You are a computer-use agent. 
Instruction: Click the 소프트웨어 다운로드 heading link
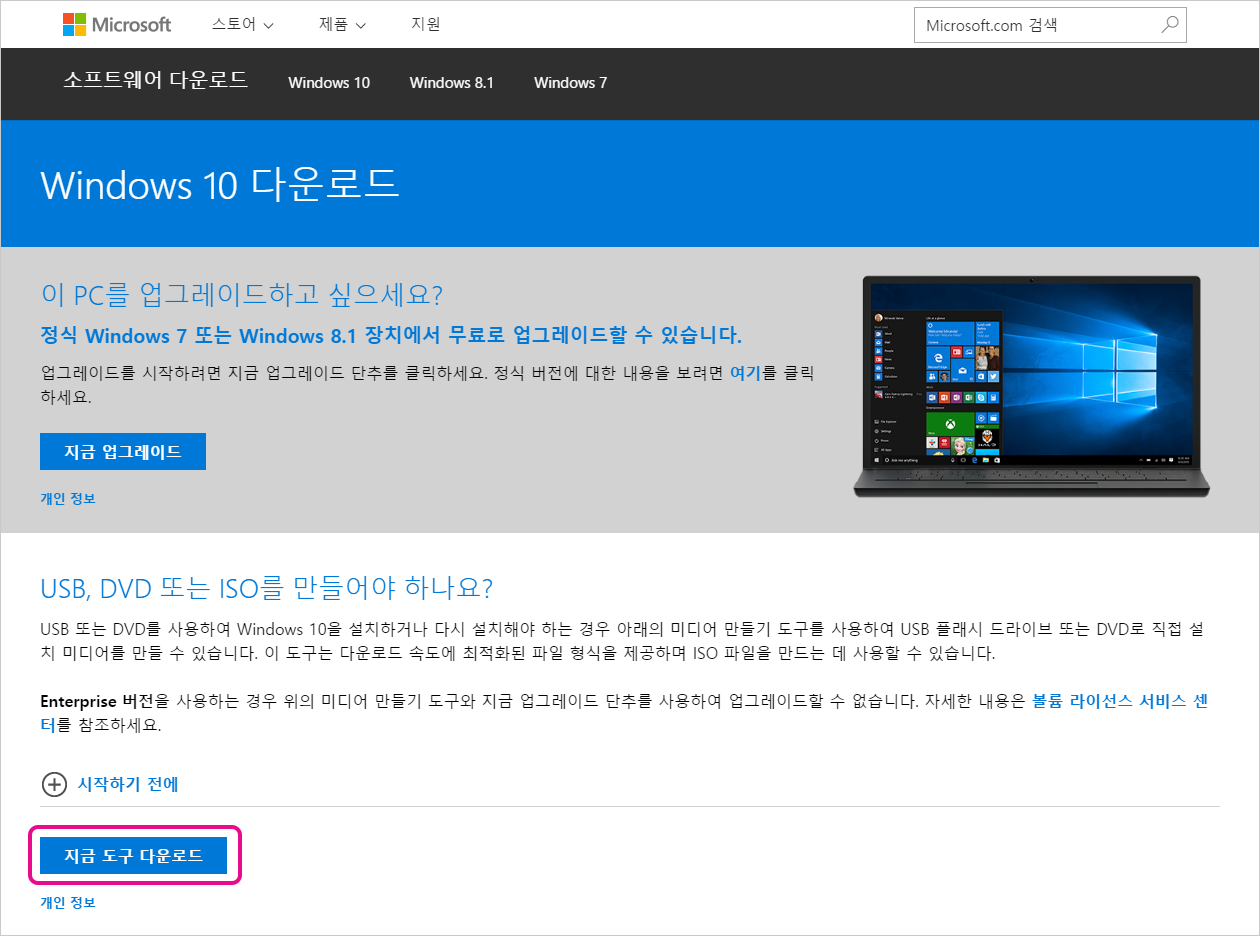156,81
